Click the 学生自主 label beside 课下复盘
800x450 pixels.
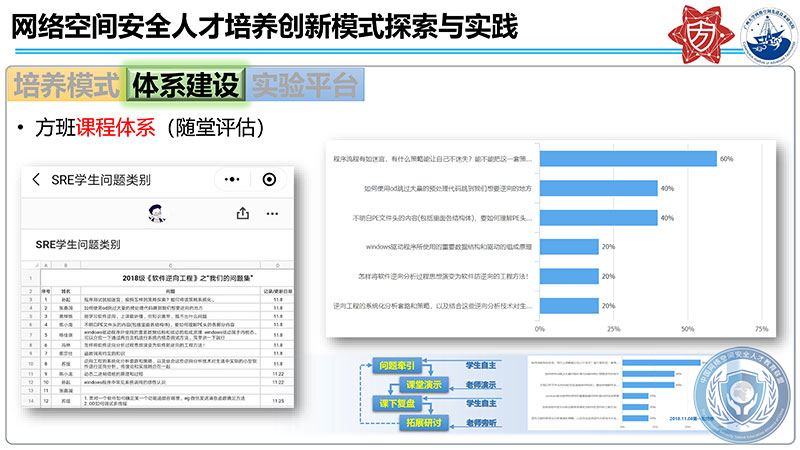[x=481, y=403]
